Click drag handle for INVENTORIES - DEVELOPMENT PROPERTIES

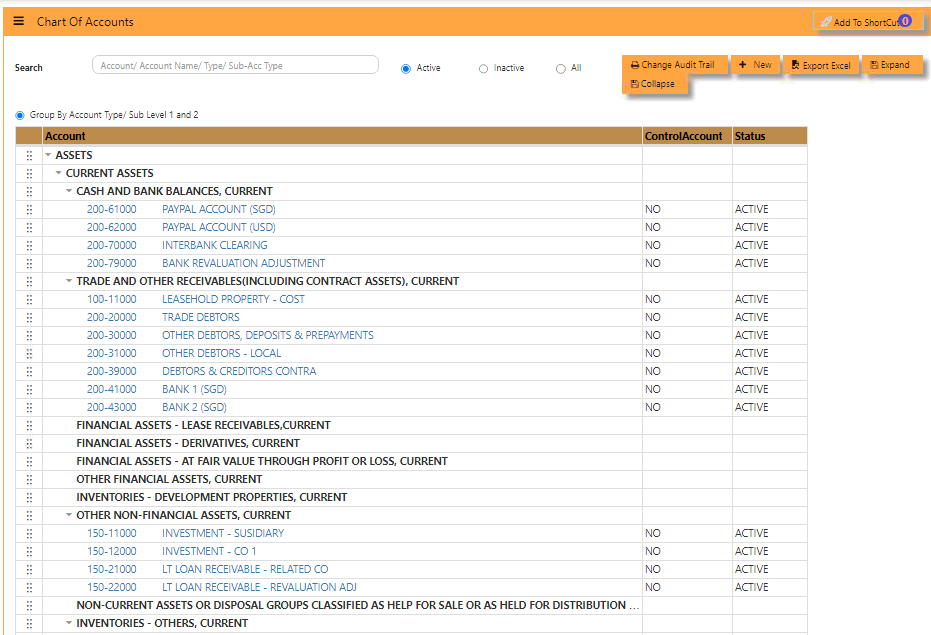(x=29, y=497)
